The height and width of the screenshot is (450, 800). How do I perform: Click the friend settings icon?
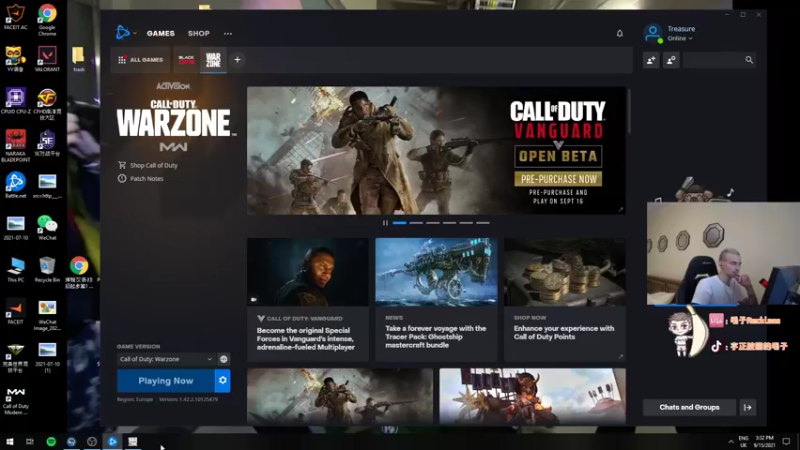(x=671, y=60)
